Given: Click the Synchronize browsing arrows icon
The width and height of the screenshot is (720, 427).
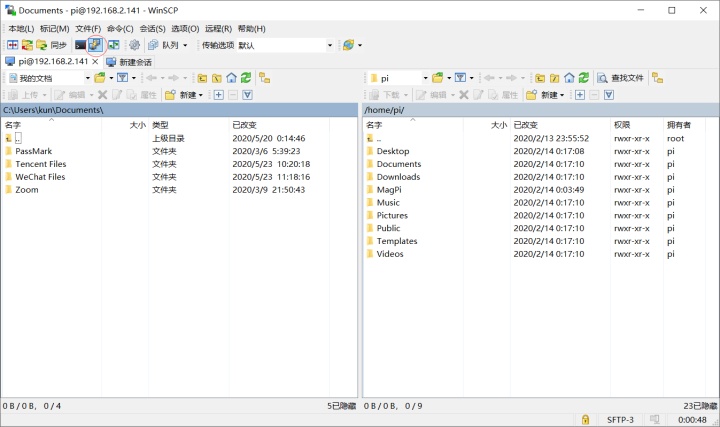Looking at the screenshot, I should (27, 45).
